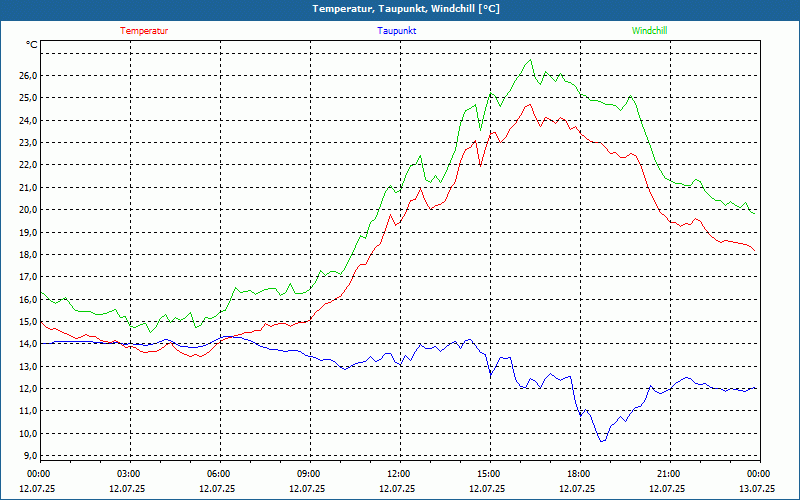The height and width of the screenshot is (500, 800).
Task: Click the '11,0' y-axis value
Action: click(x=28, y=411)
